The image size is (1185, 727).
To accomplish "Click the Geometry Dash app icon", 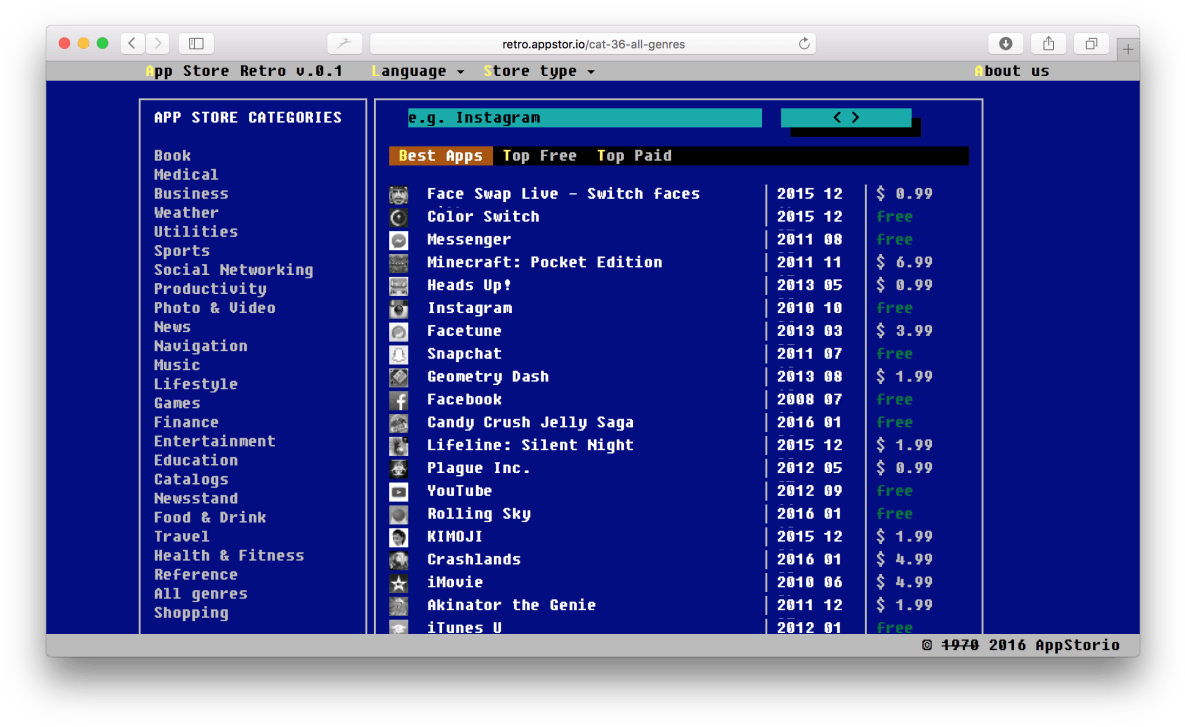I will pyautogui.click(x=398, y=377).
